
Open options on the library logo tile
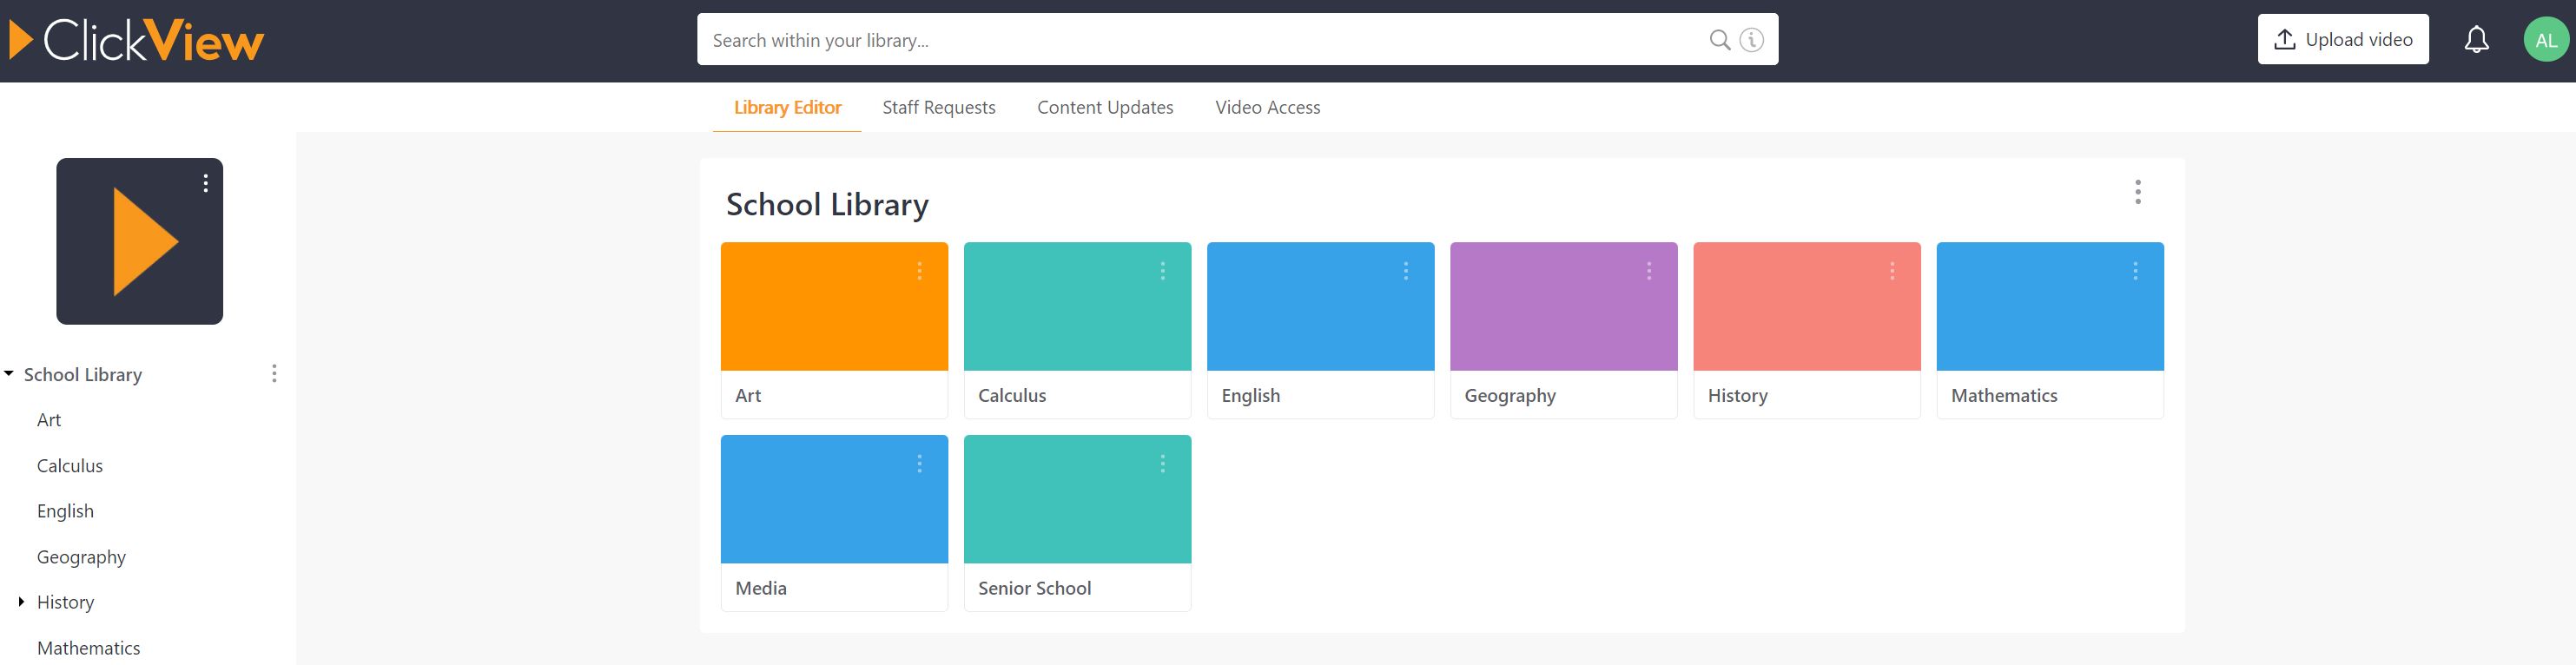pos(206,183)
